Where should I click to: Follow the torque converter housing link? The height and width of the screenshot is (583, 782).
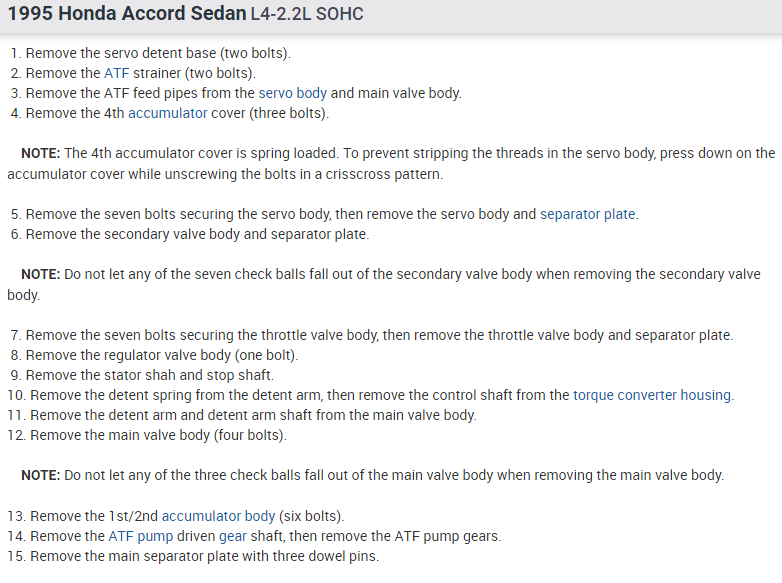tap(652, 395)
